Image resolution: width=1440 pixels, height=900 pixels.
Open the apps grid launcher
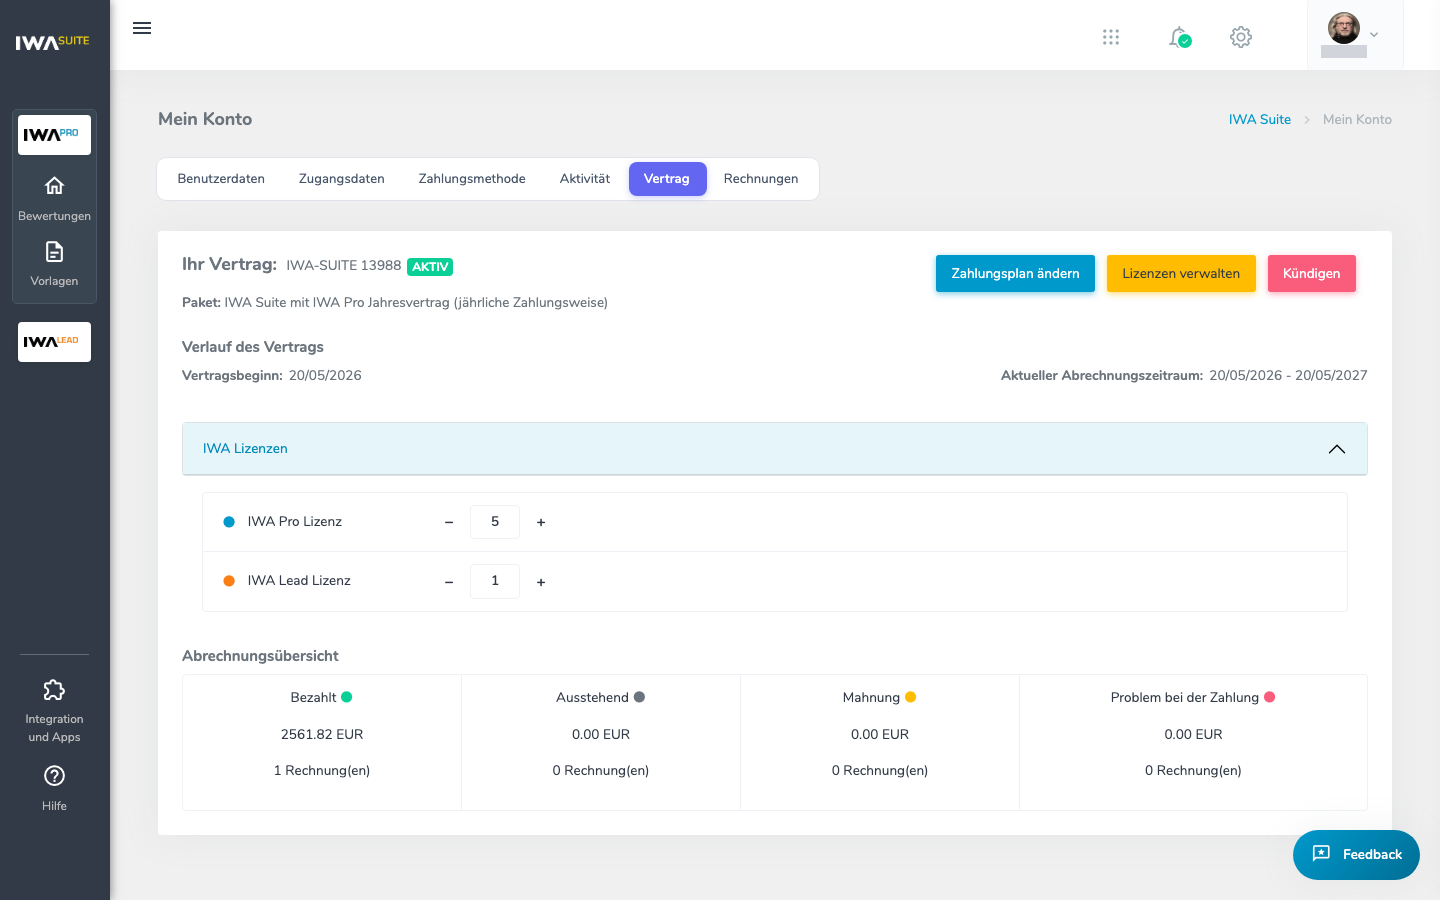[x=1111, y=37]
